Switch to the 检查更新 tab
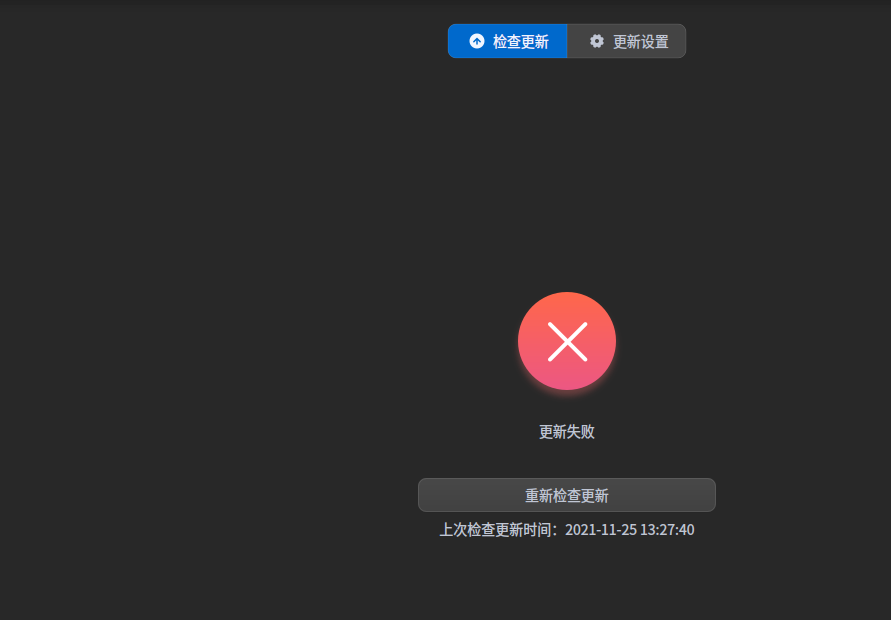The height and width of the screenshot is (620, 891). tap(507, 41)
